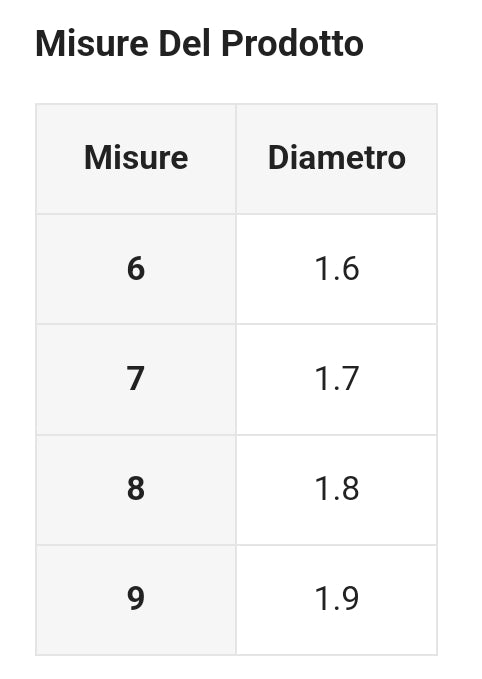The height and width of the screenshot is (679, 482).
Task: Select the bold number 7
Action: 136,379
